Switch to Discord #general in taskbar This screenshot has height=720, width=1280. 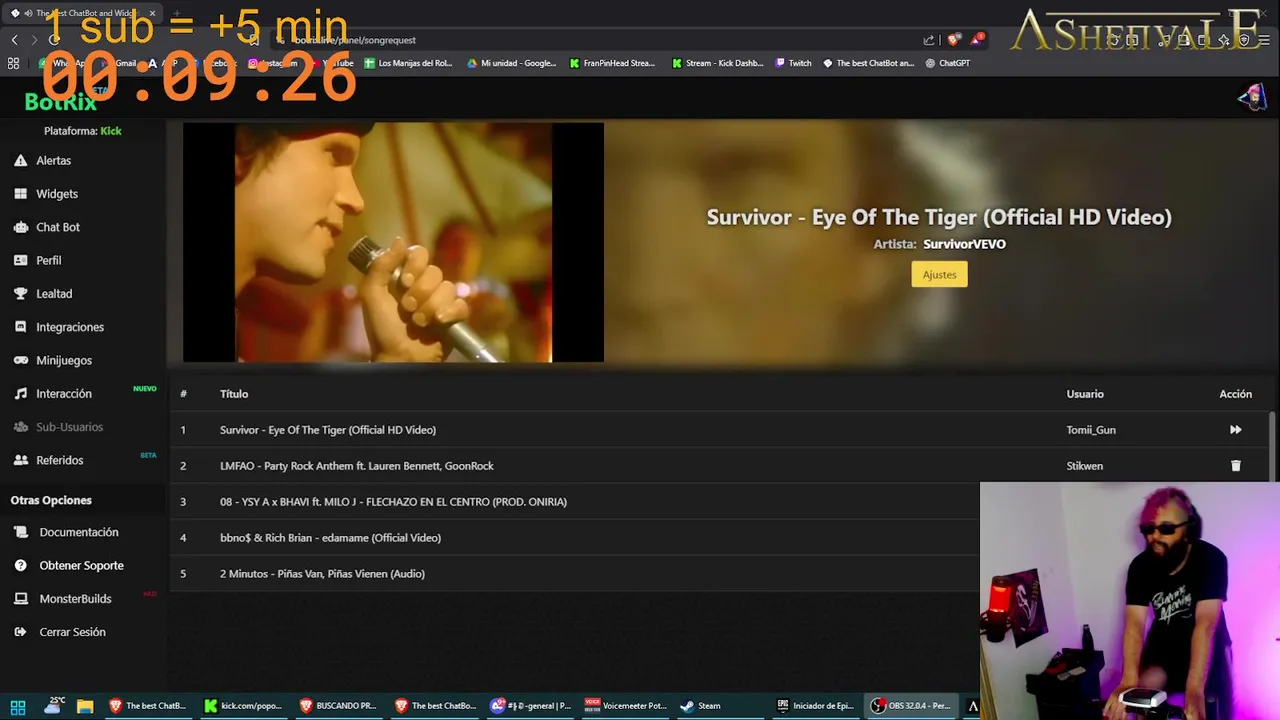(530, 706)
